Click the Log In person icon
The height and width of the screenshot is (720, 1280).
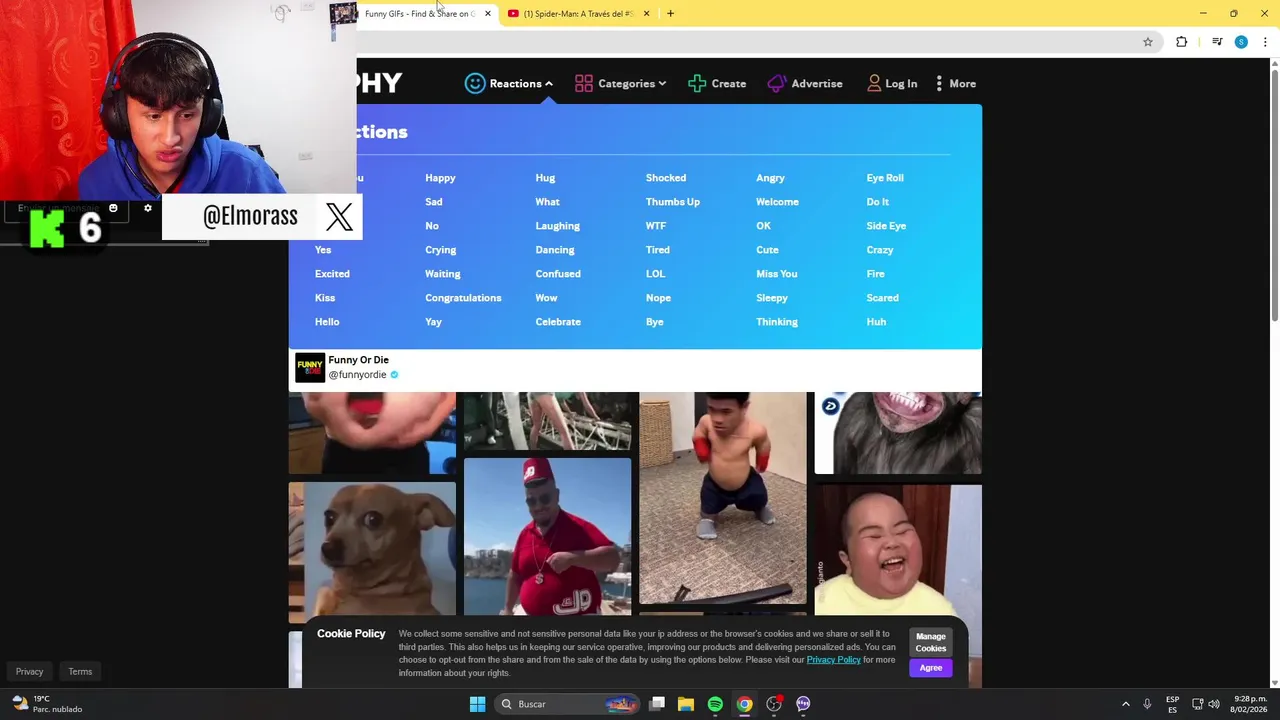click(874, 83)
